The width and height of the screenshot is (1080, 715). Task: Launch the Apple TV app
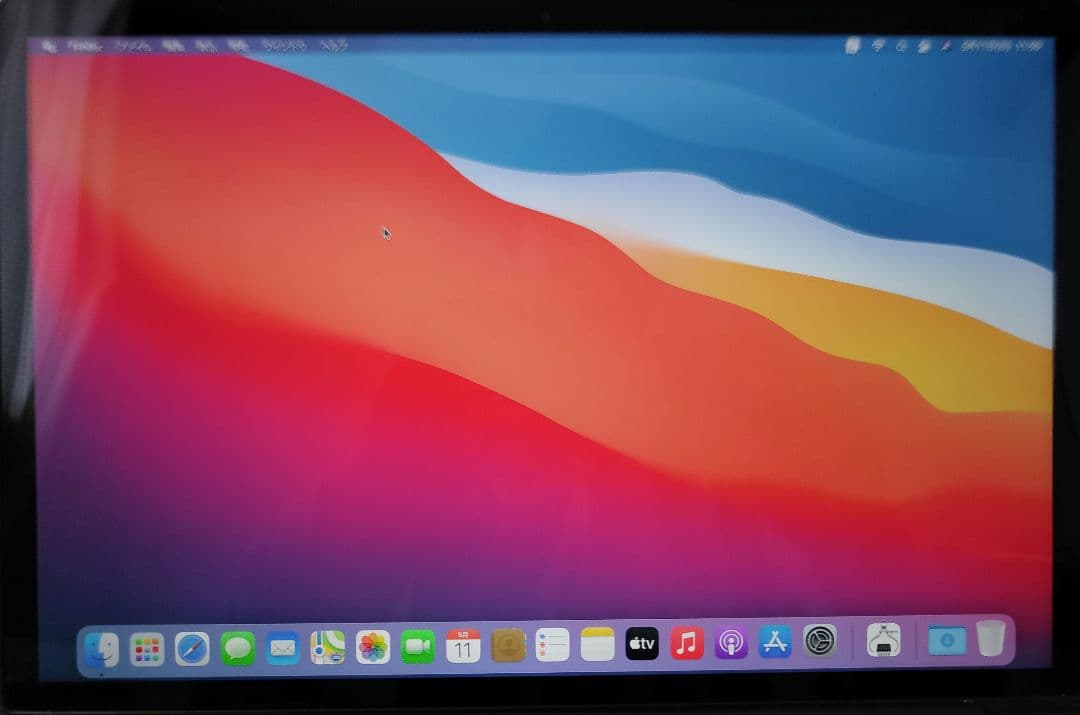(640, 646)
